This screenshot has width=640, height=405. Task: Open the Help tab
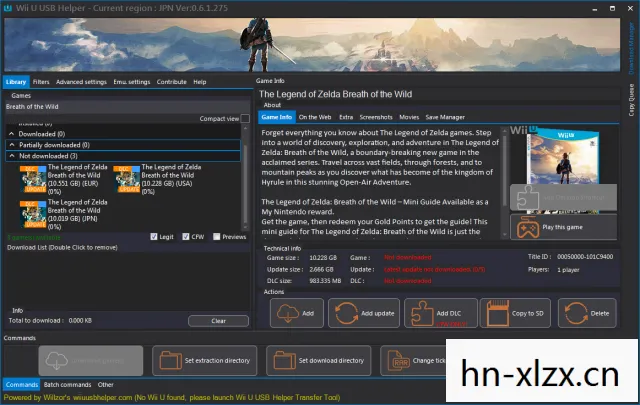200,82
